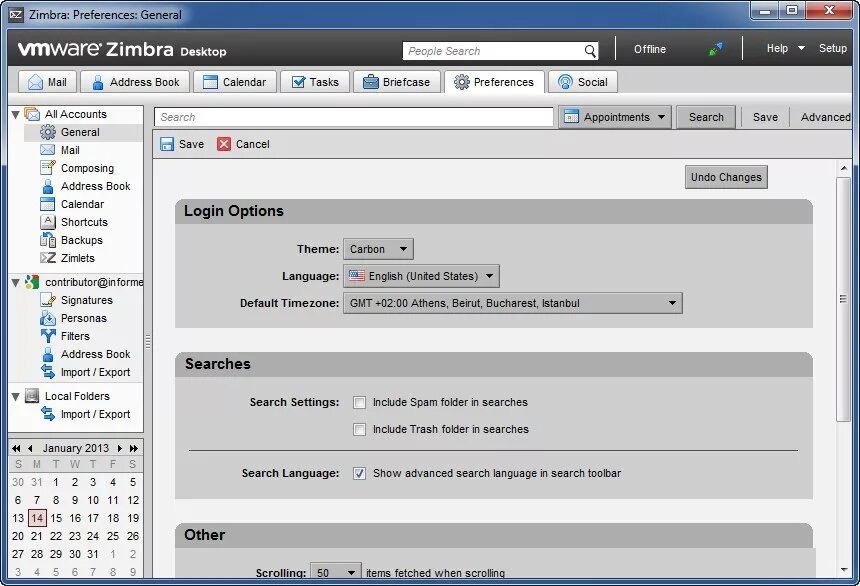Click the Briefcase tab icon
The height and width of the screenshot is (586, 860).
371,82
